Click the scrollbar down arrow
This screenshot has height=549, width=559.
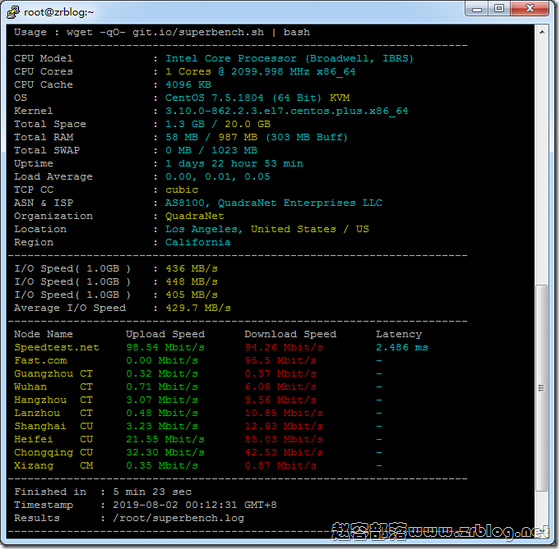tap(542, 532)
